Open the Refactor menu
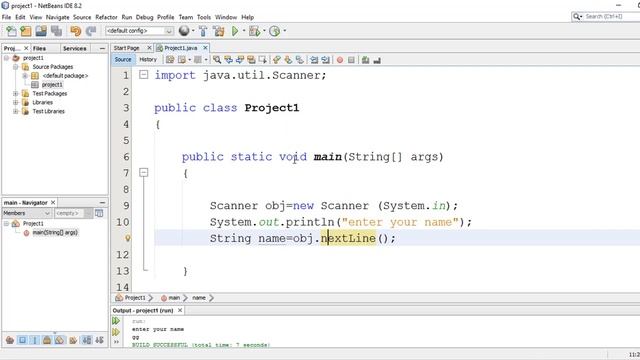Screen dimensions: 640x360 106,17
